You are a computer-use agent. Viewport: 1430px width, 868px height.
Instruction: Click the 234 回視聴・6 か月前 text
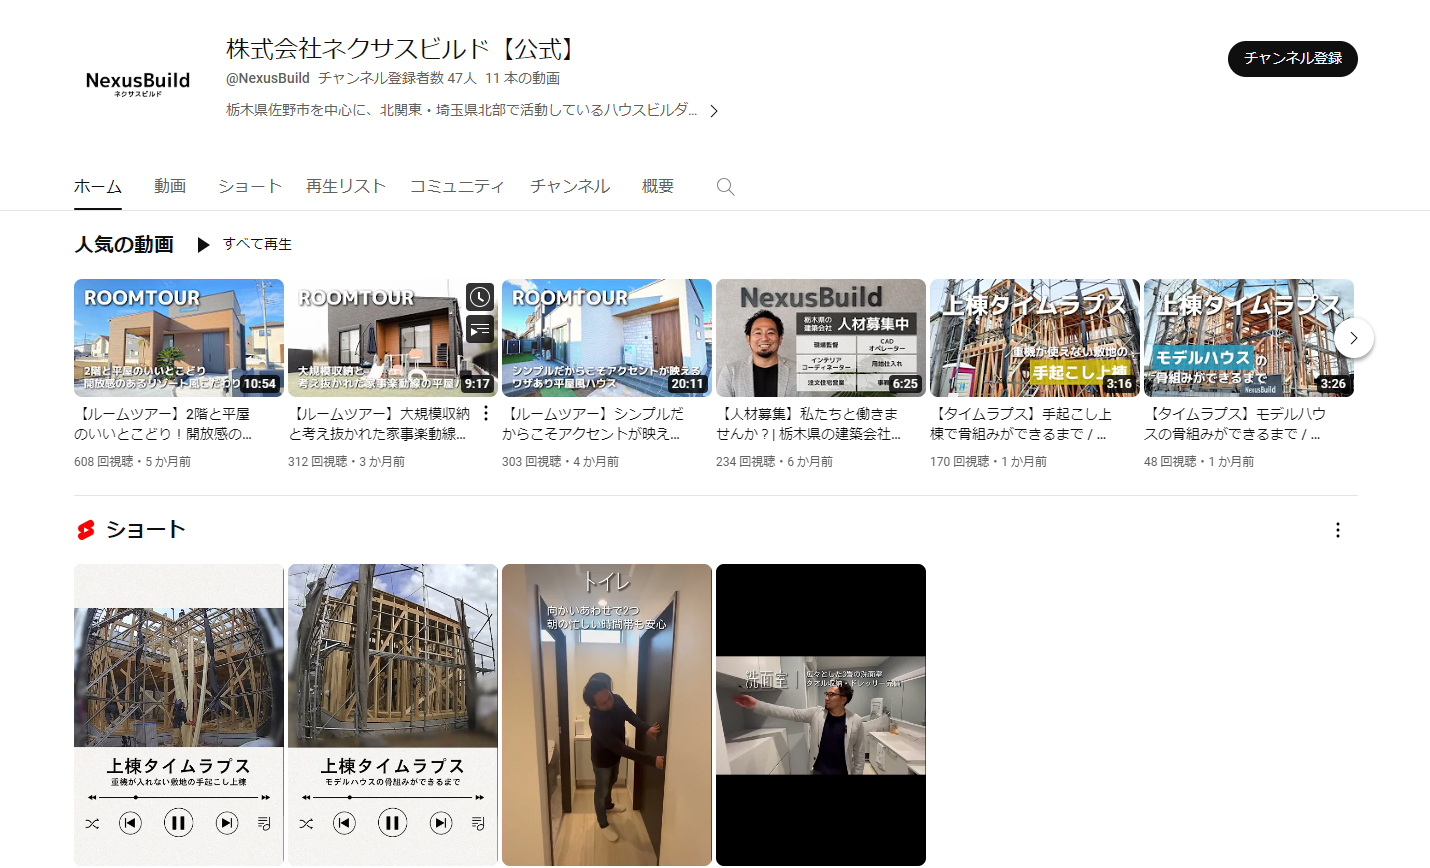(774, 462)
